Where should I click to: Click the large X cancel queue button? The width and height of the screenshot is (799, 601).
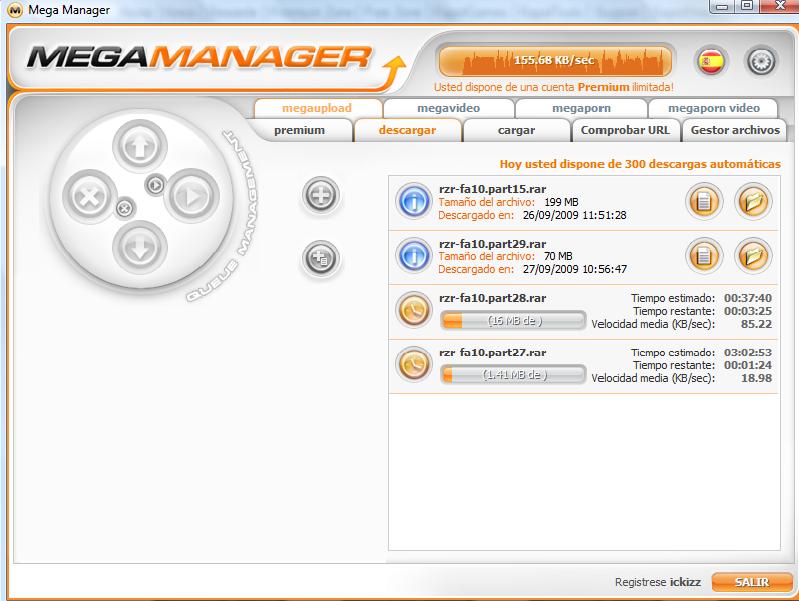tap(89, 197)
